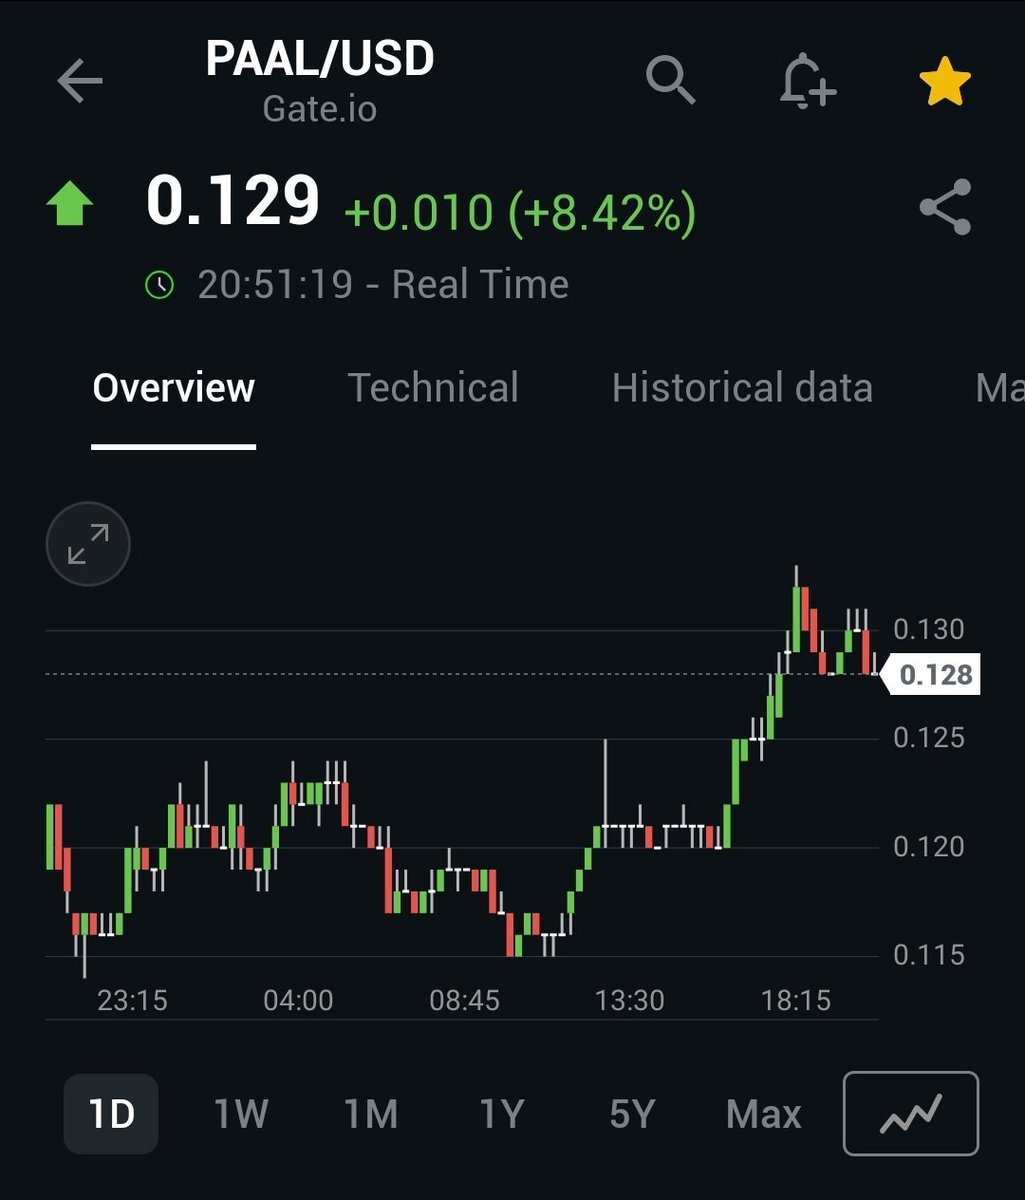This screenshot has width=1025, height=1200.
Task: Select the 1D time range
Action: pos(111,1114)
